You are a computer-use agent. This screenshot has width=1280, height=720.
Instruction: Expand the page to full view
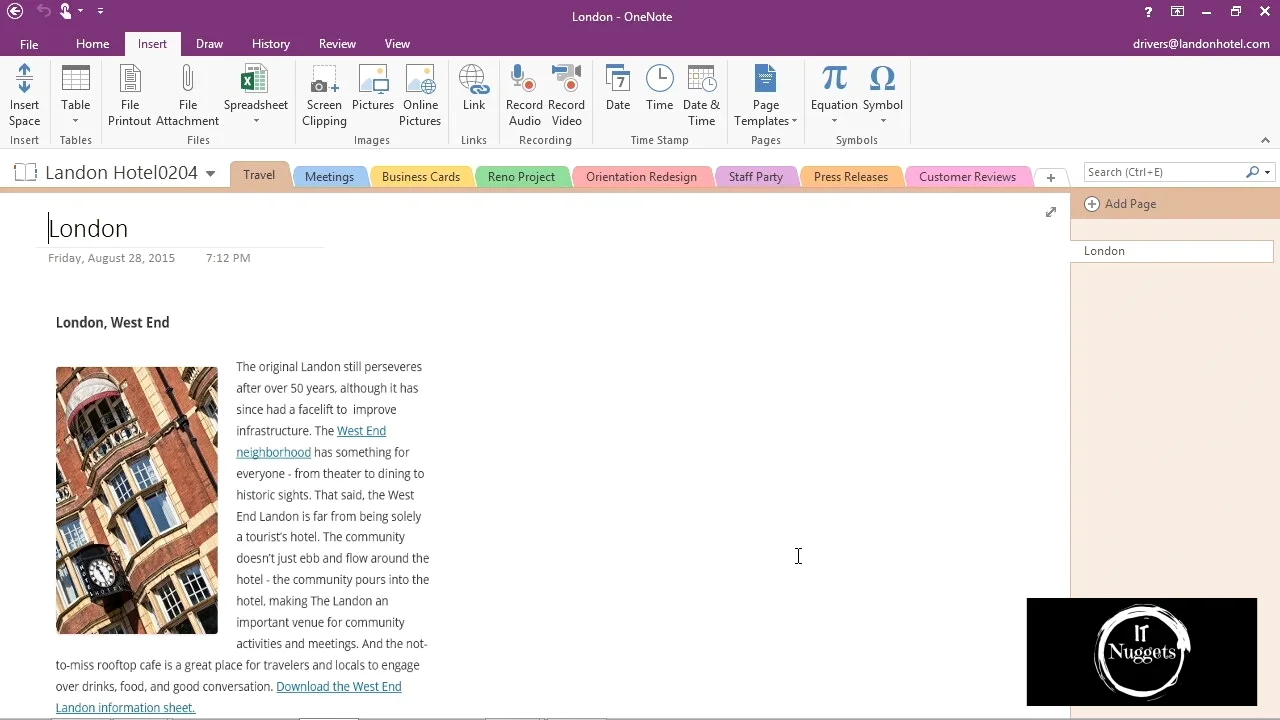click(1050, 212)
